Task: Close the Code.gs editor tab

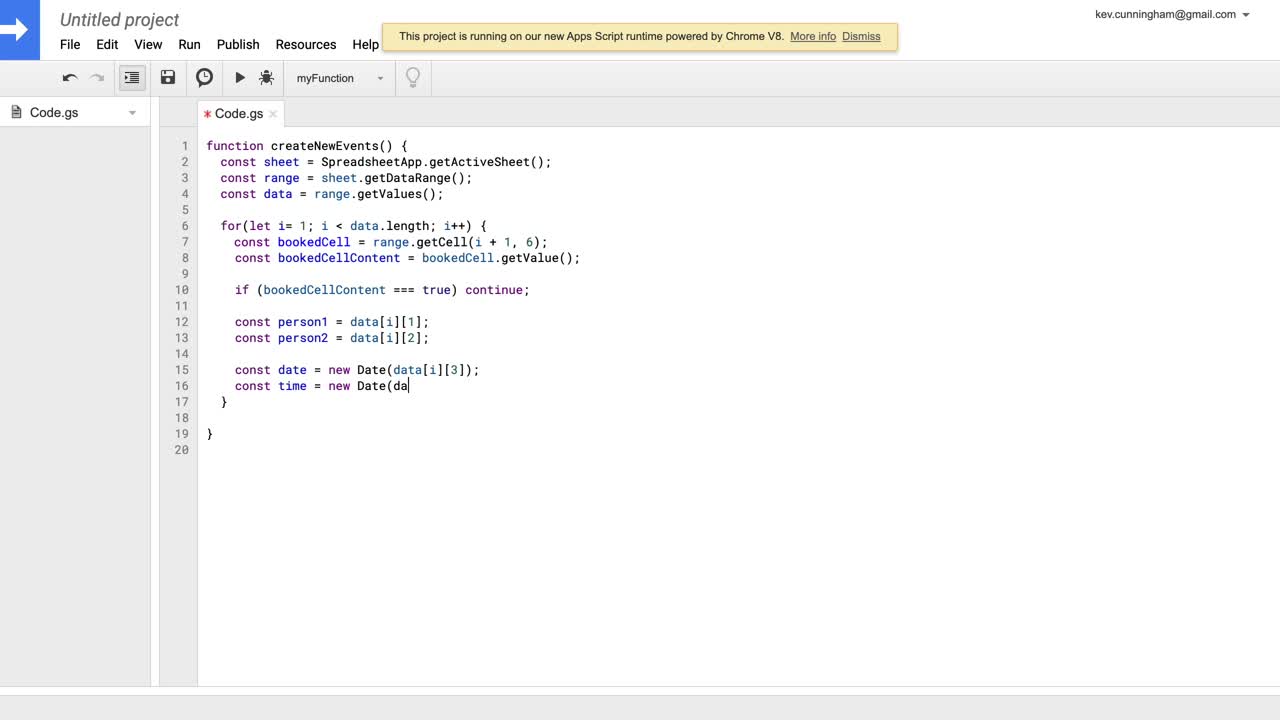Action: (273, 114)
